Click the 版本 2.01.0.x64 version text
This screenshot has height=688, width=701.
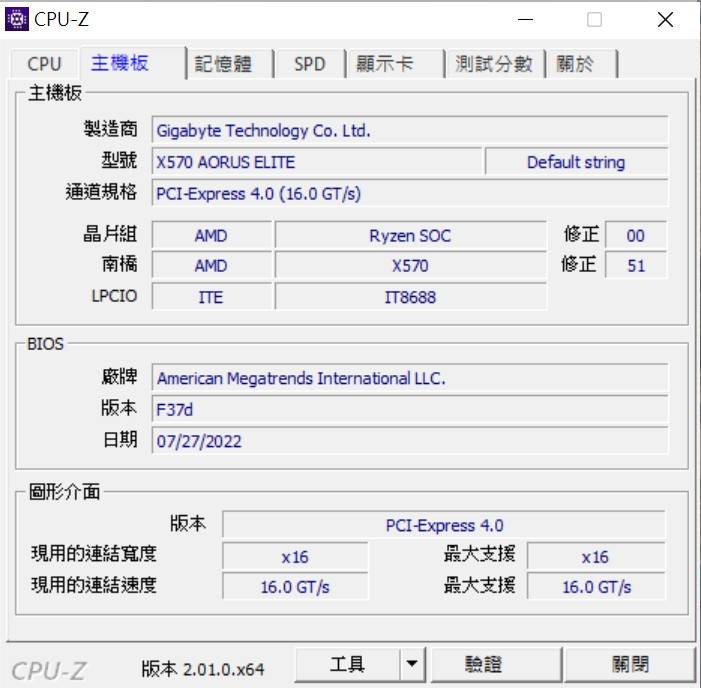[x=203, y=669]
